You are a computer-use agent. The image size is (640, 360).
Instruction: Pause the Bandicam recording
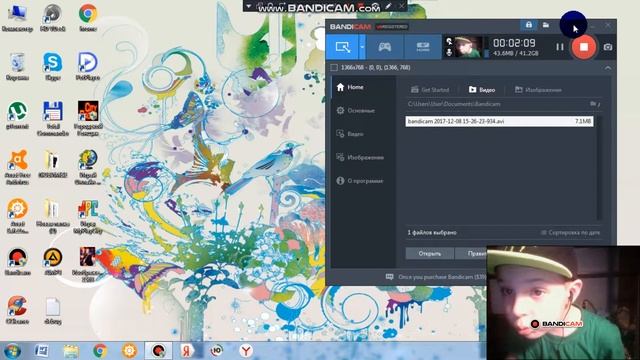[560, 47]
